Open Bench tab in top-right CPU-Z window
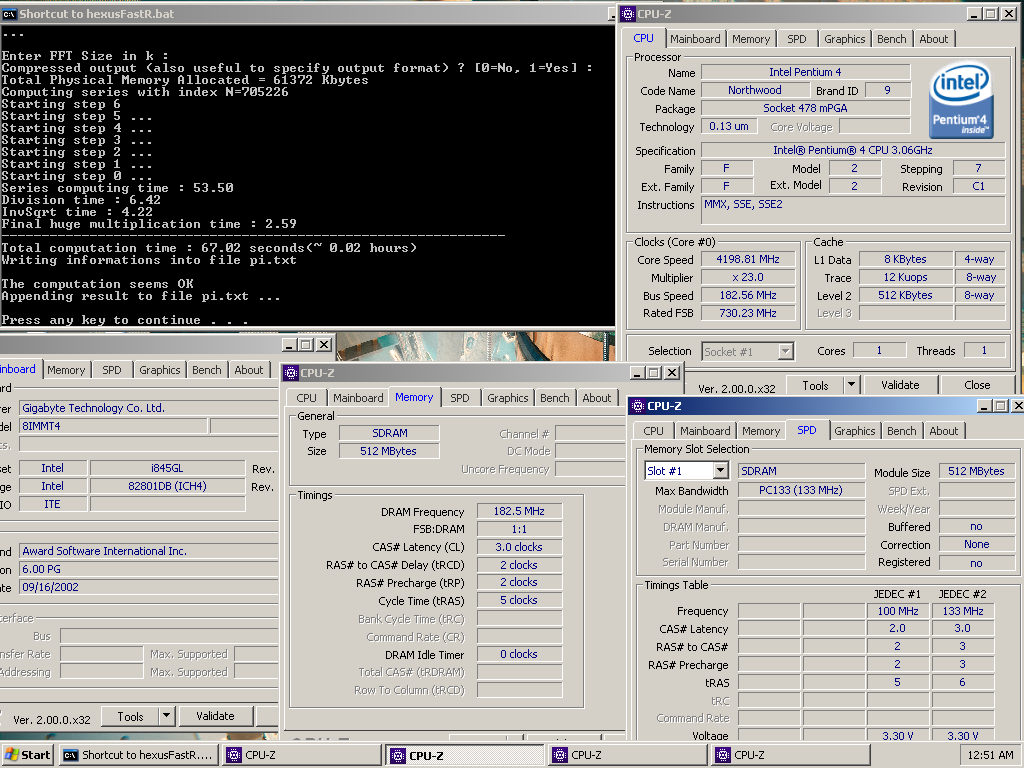Viewport: 1024px width, 768px height. pos(891,39)
